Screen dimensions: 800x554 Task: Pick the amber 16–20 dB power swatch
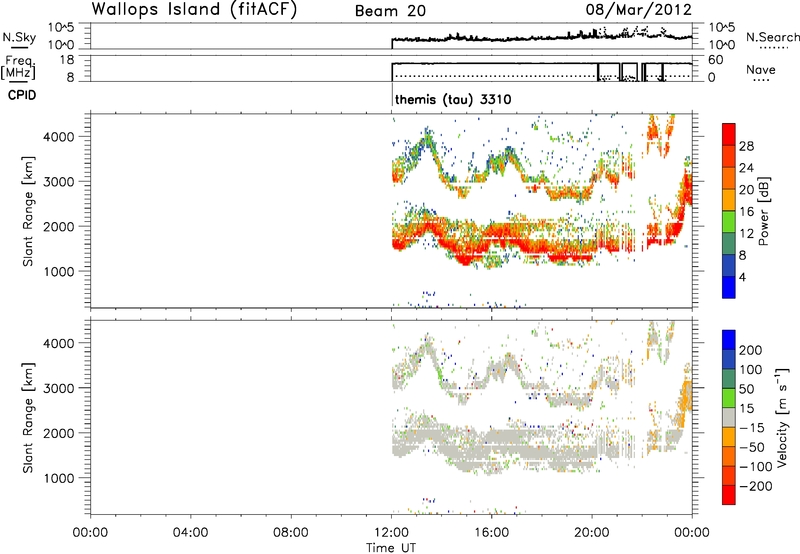(729, 200)
